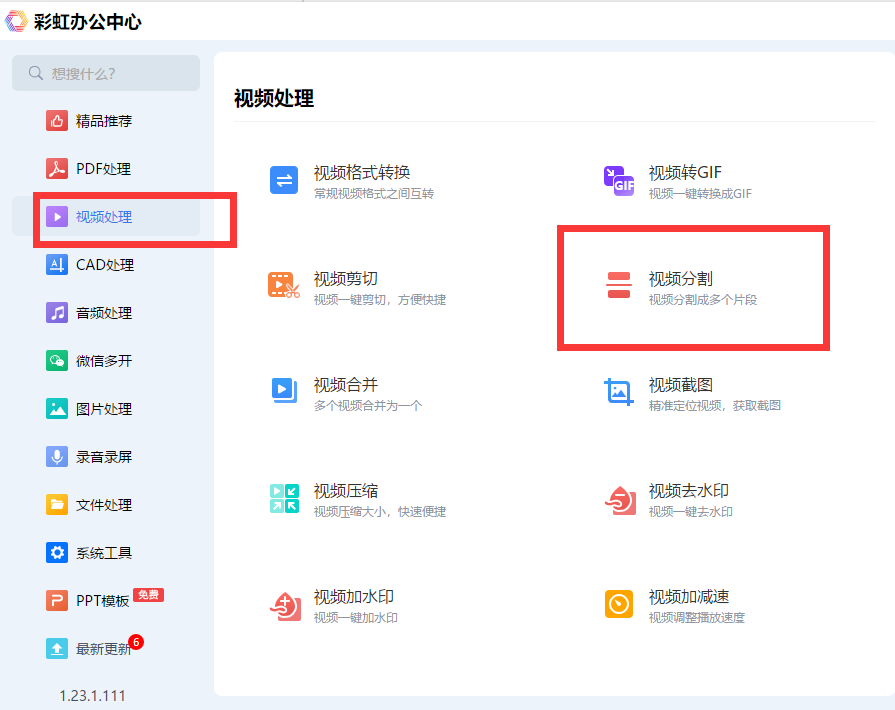
Task: Click the 视频加水印 red icon
Action: tap(285, 606)
